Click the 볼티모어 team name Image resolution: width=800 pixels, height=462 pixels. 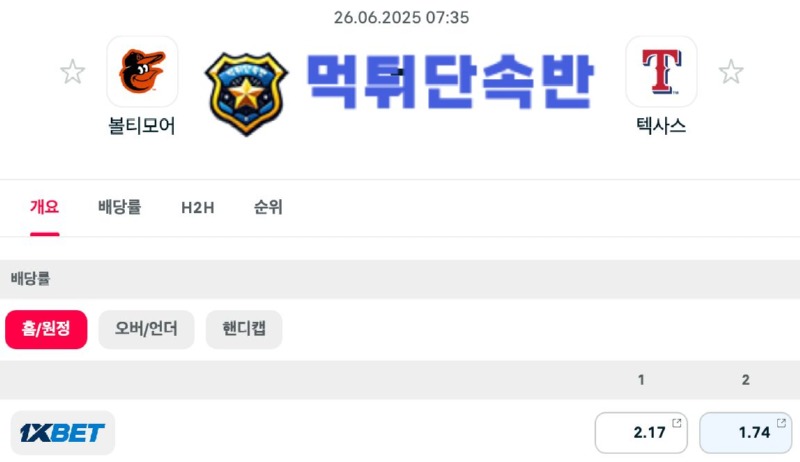(142, 125)
